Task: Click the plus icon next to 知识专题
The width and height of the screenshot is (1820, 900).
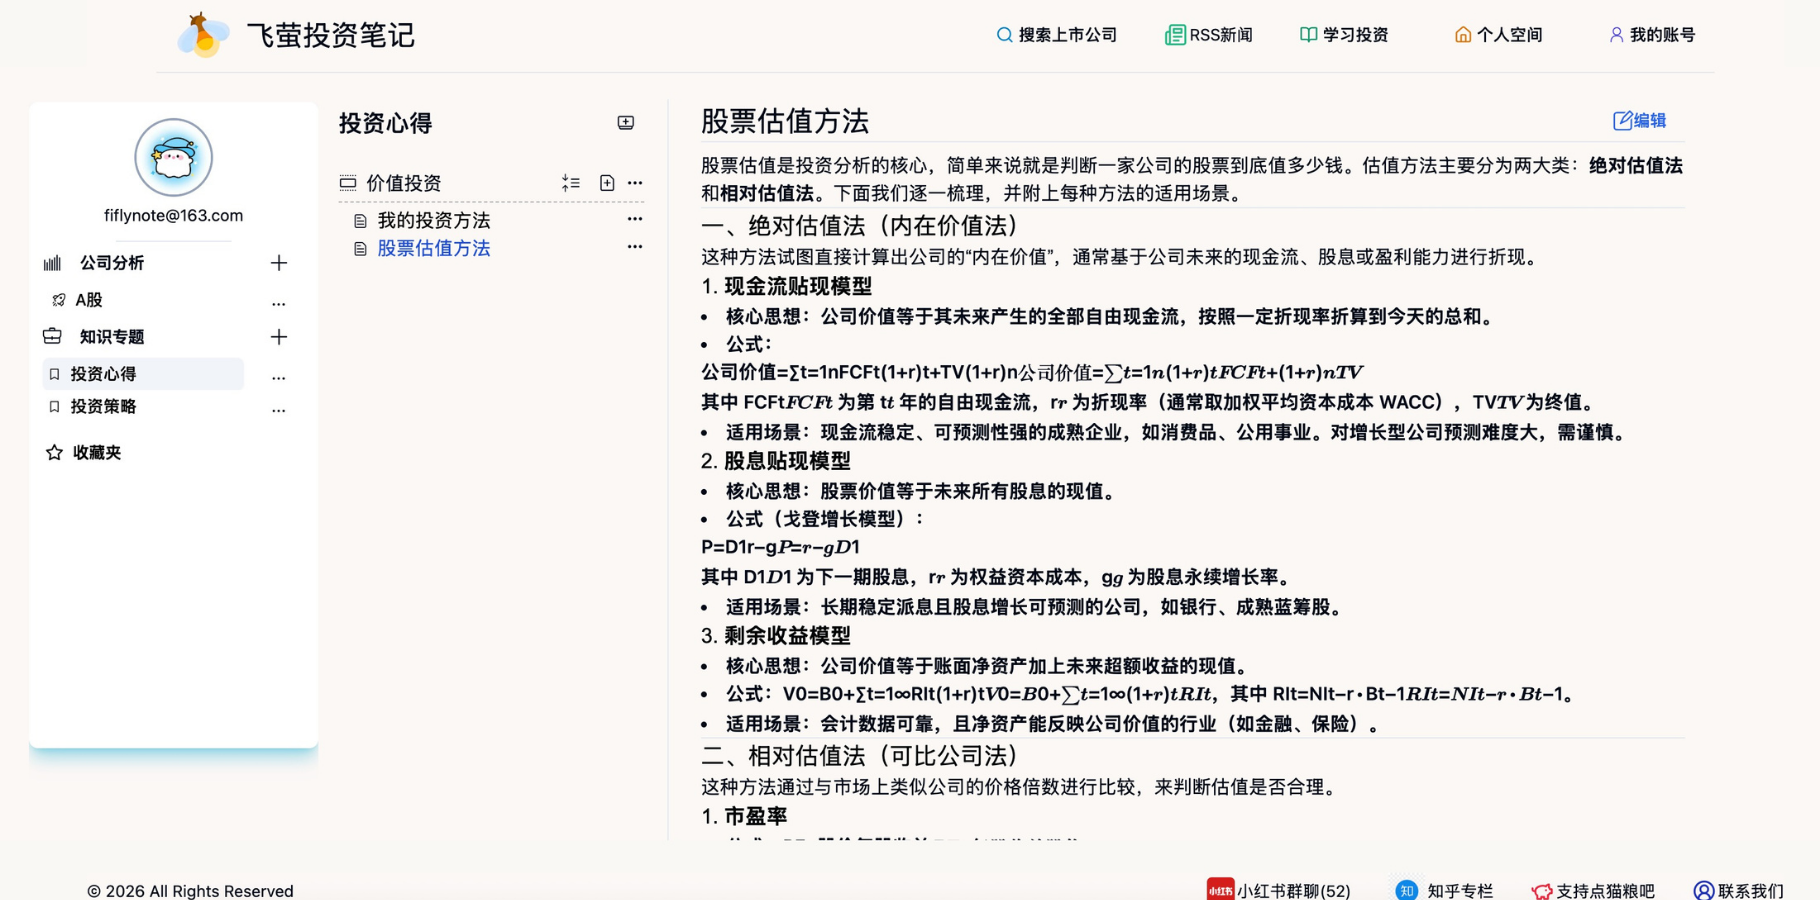Action: pyautogui.click(x=279, y=337)
